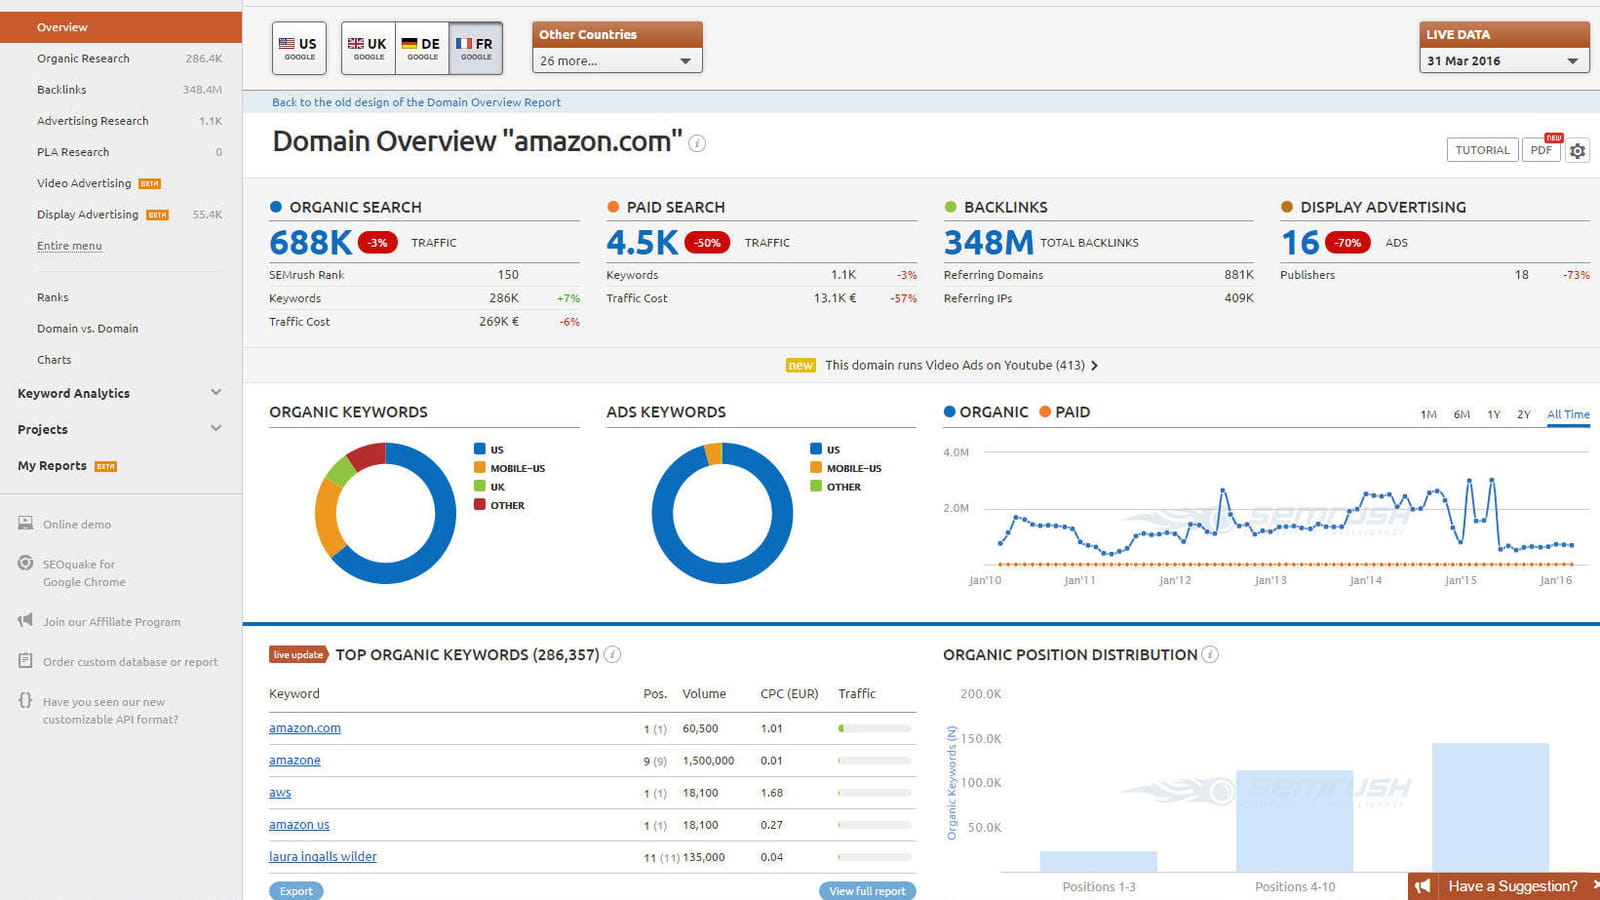Open the Live Data date dropdown
The width and height of the screenshot is (1600, 900).
[1504, 61]
